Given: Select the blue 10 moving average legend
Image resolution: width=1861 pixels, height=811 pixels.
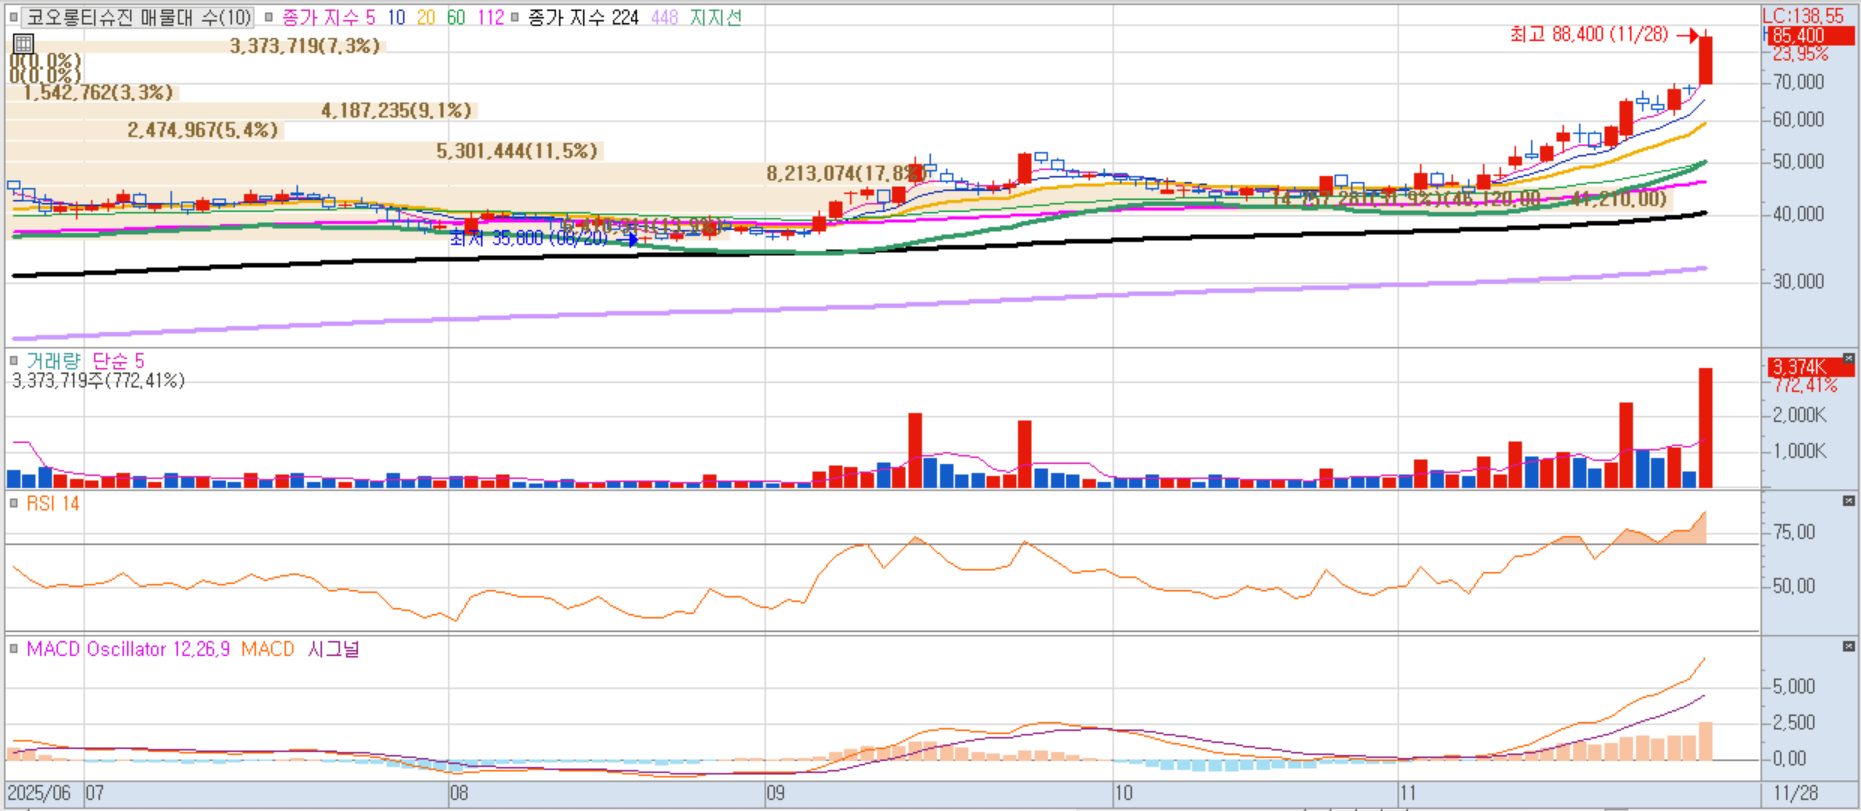Looking at the screenshot, I should click(396, 17).
